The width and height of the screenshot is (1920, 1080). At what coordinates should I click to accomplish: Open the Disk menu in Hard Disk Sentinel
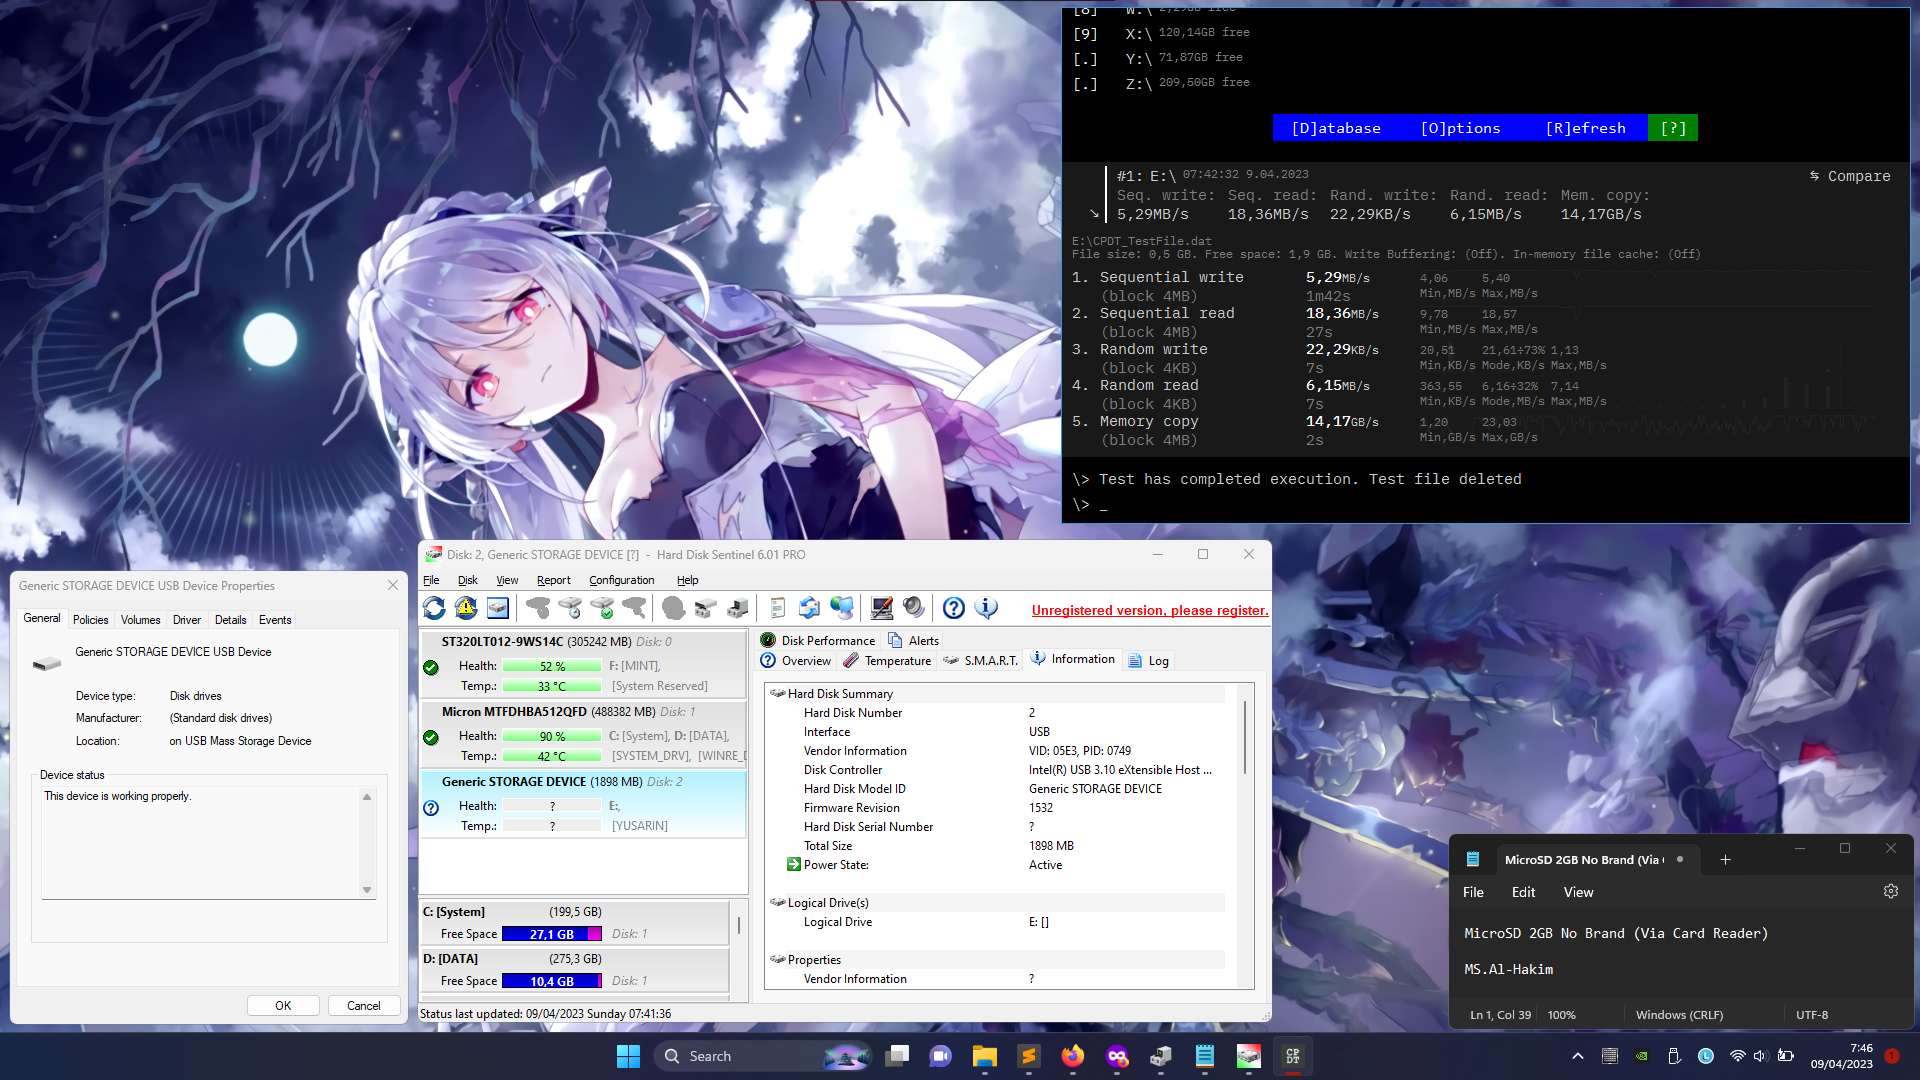pyautogui.click(x=467, y=580)
